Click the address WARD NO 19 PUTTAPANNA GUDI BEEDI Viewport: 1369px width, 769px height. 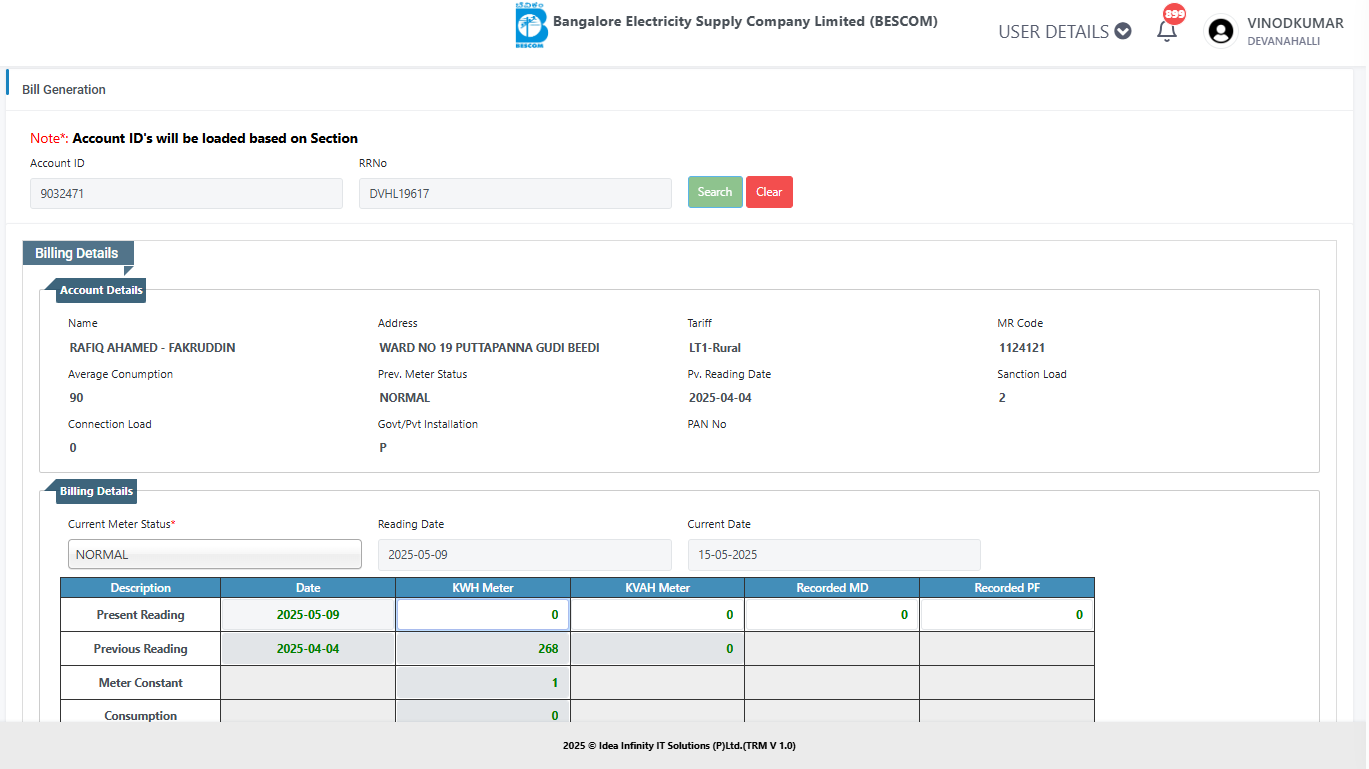(490, 348)
